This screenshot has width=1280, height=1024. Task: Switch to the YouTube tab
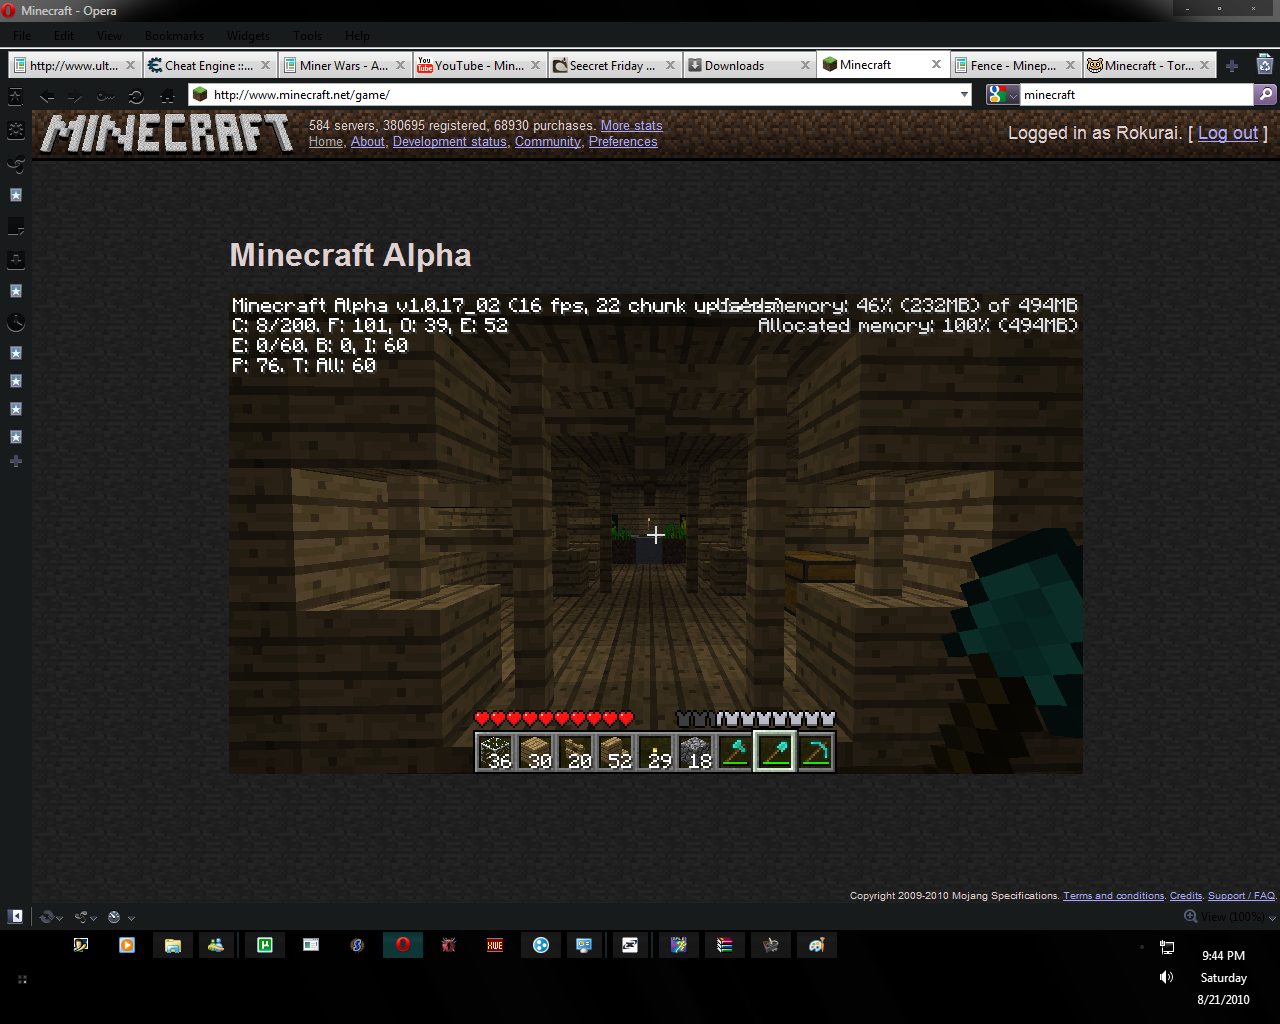pyautogui.click(x=479, y=66)
